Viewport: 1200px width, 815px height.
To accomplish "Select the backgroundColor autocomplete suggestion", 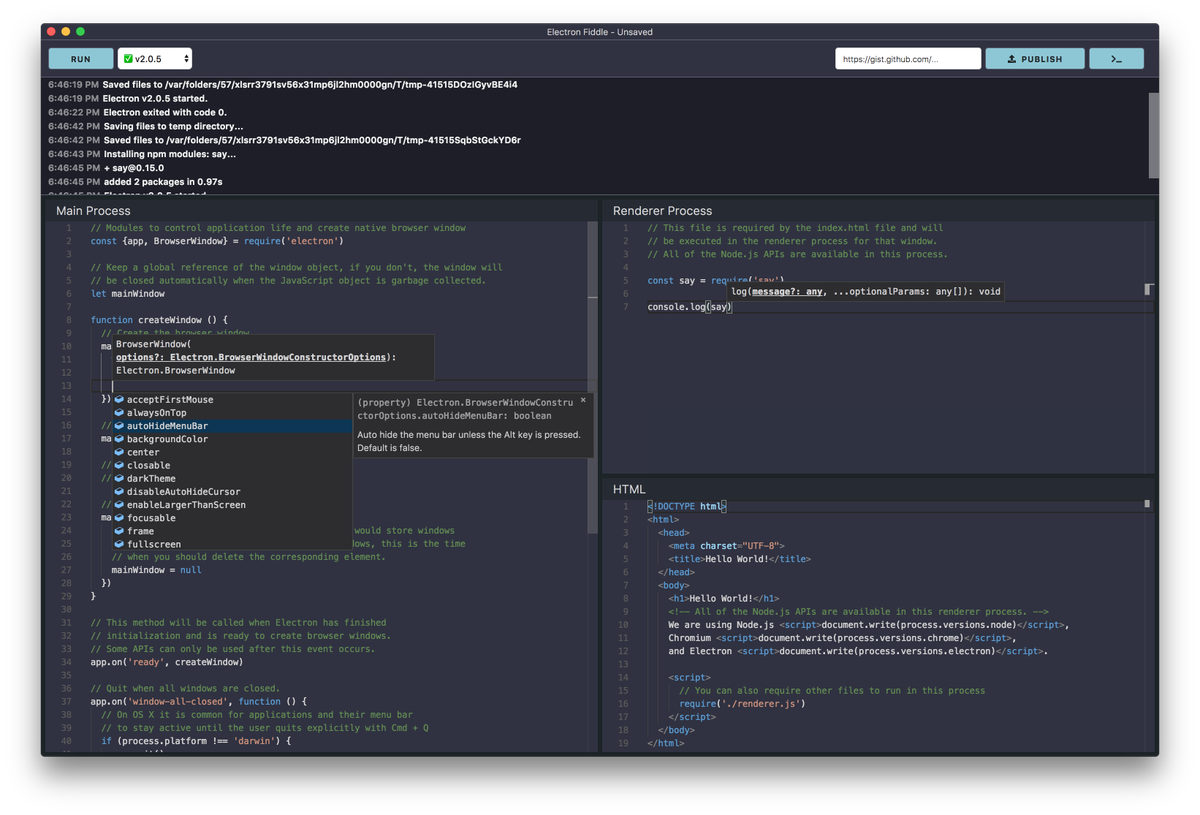I will pyautogui.click(x=232, y=439).
